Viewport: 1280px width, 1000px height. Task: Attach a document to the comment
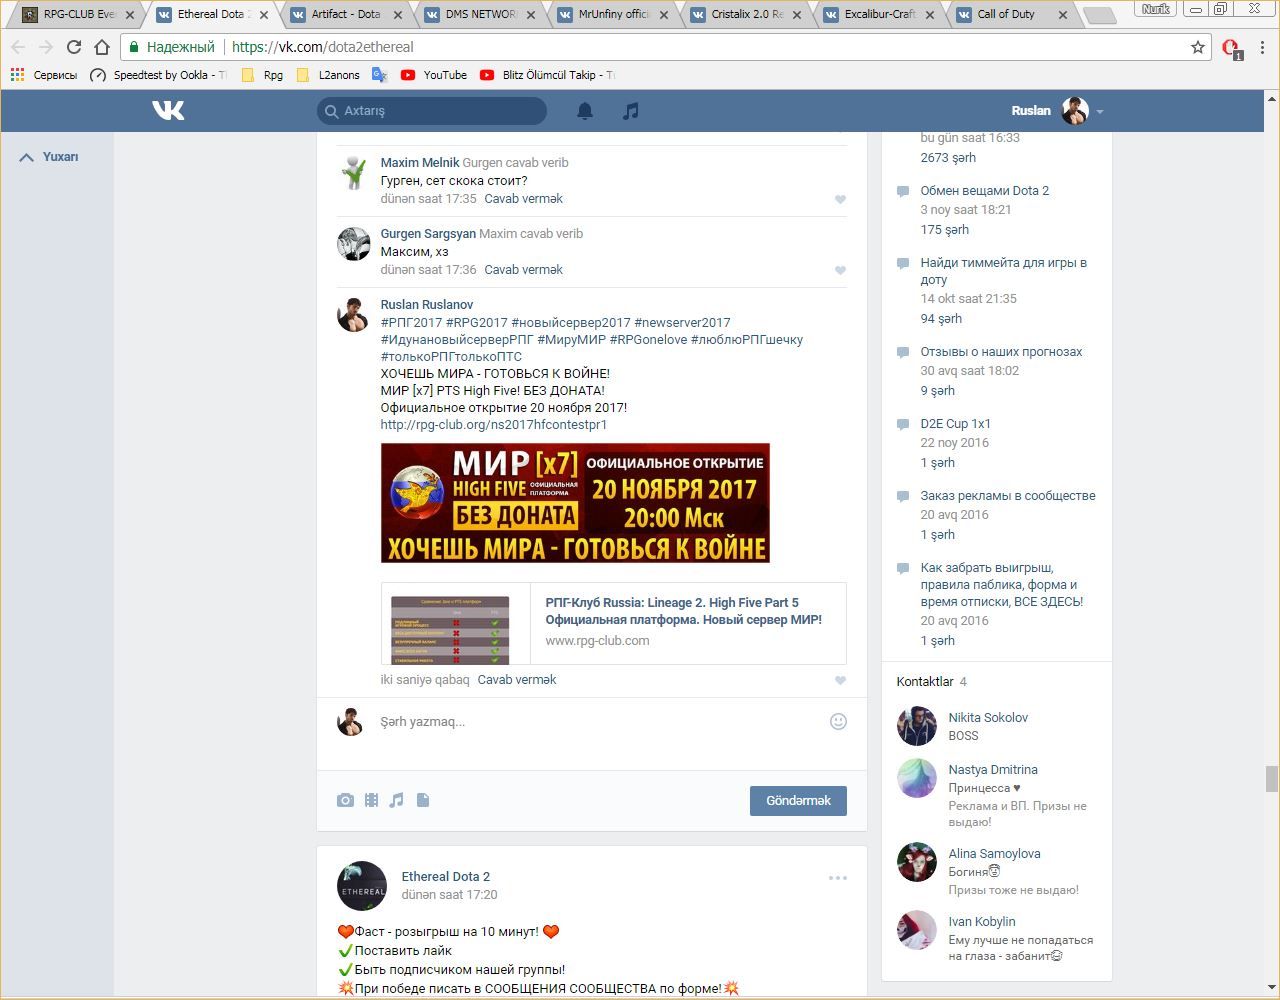click(423, 800)
